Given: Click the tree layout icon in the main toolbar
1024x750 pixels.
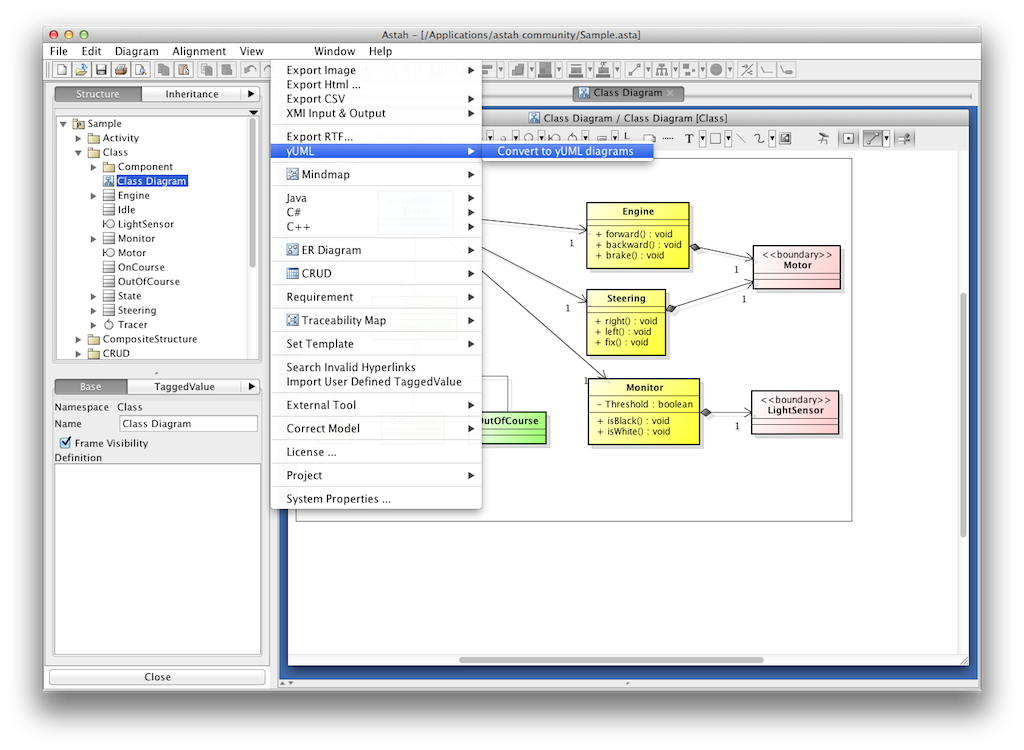Looking at the screenshot, I should pyautogui.click(x=662, y=69).
